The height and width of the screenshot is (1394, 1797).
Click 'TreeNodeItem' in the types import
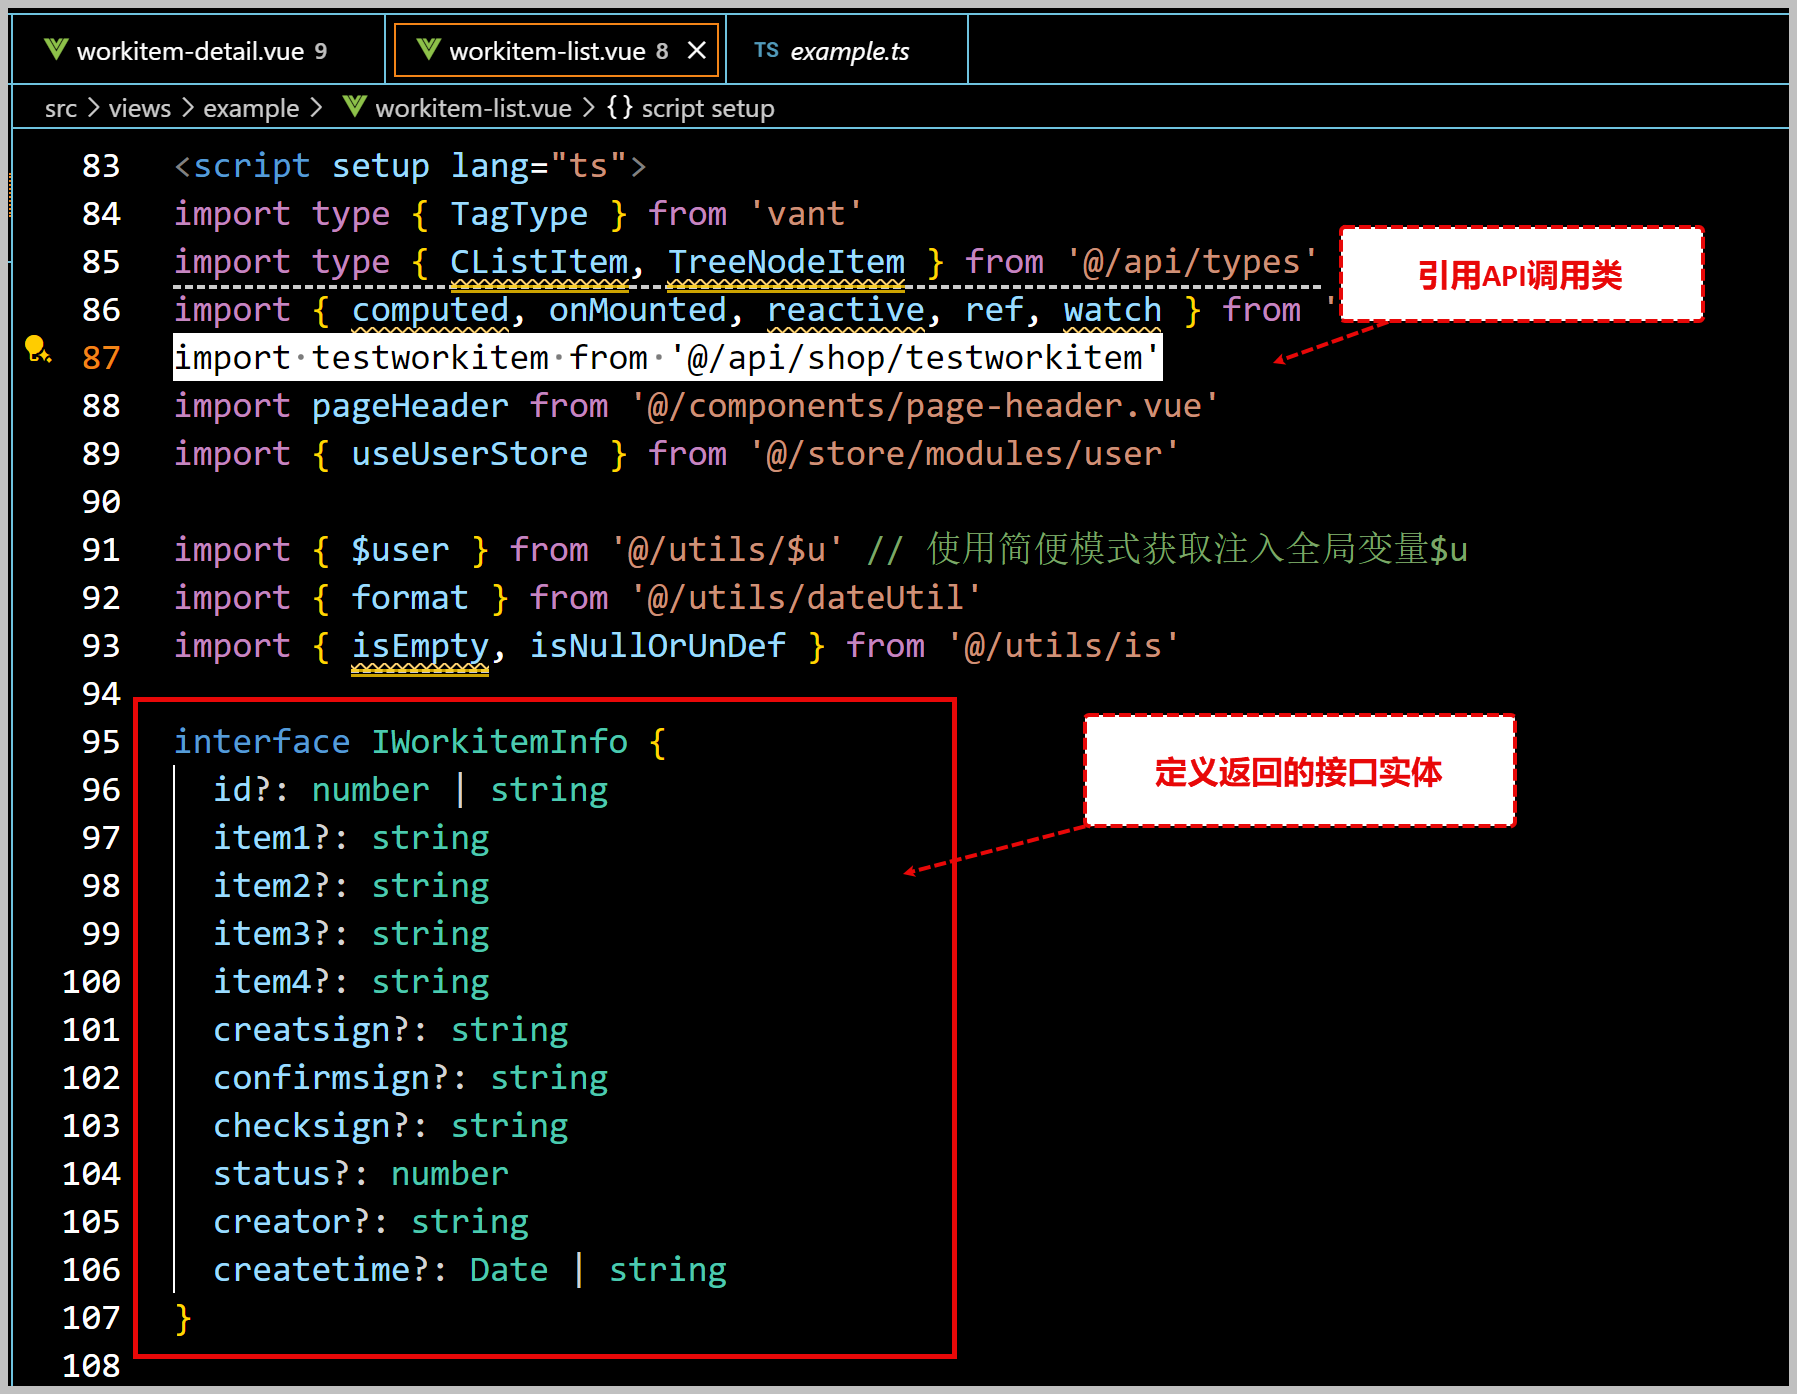coord(786,262)
